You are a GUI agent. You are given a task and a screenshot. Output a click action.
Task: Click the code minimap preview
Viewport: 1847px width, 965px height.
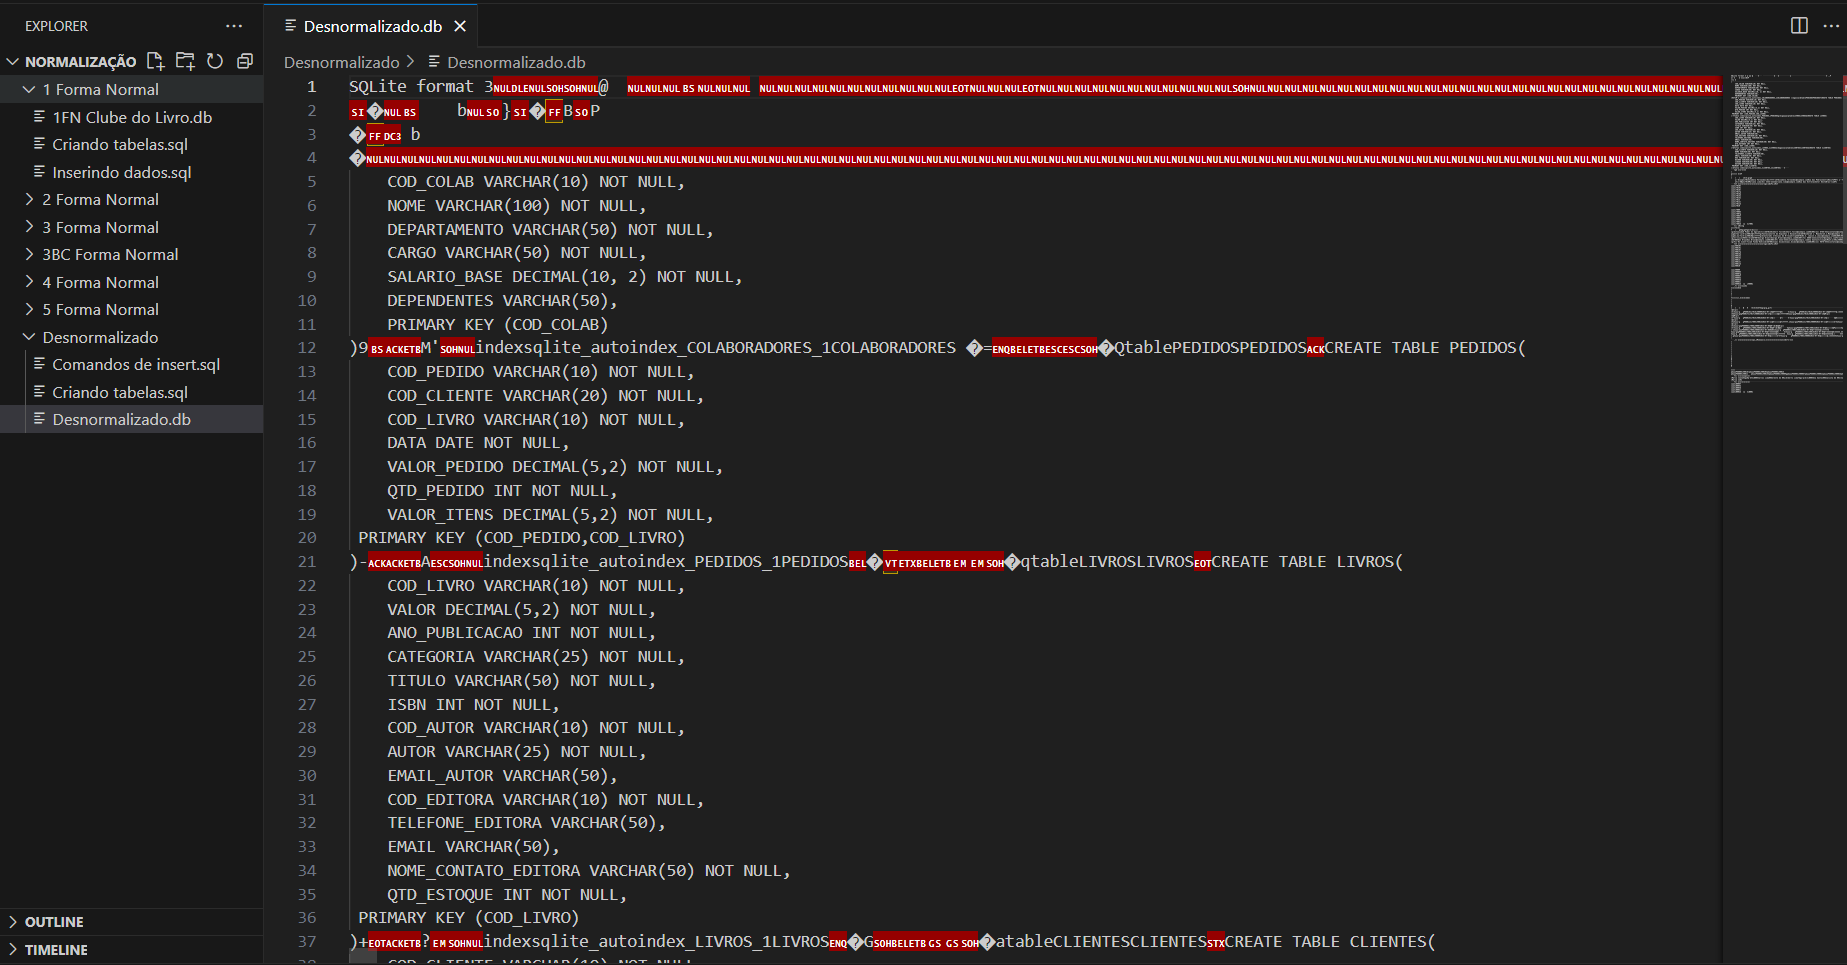[1786, 234]
